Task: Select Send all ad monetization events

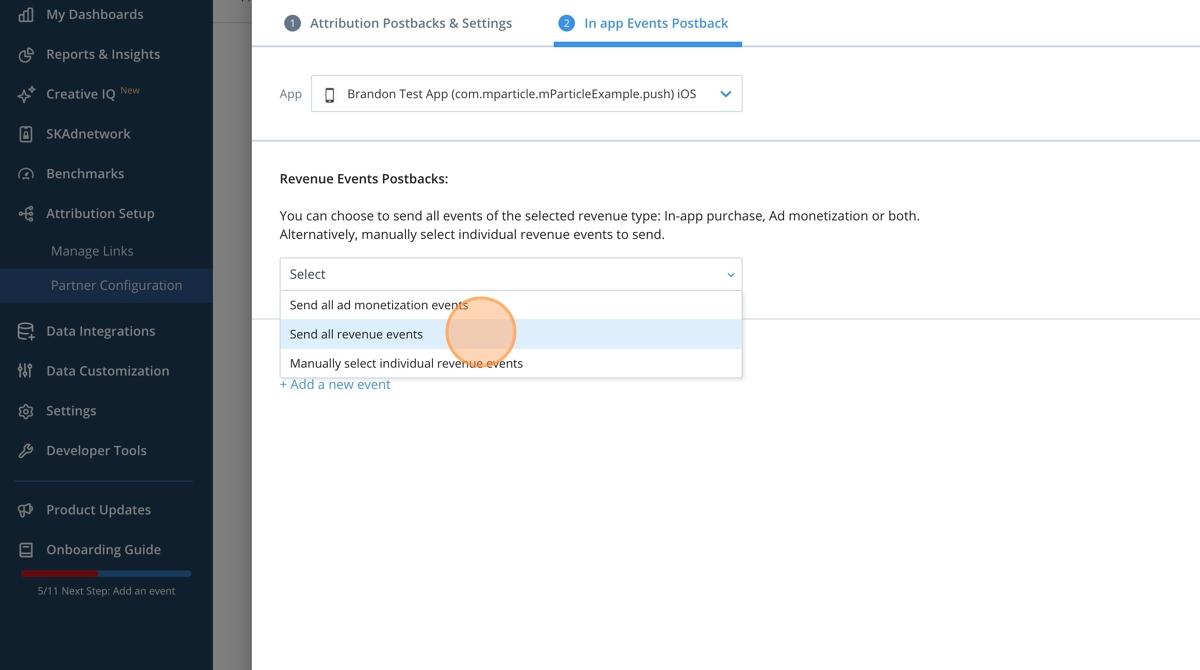Action: pos(379,304)
